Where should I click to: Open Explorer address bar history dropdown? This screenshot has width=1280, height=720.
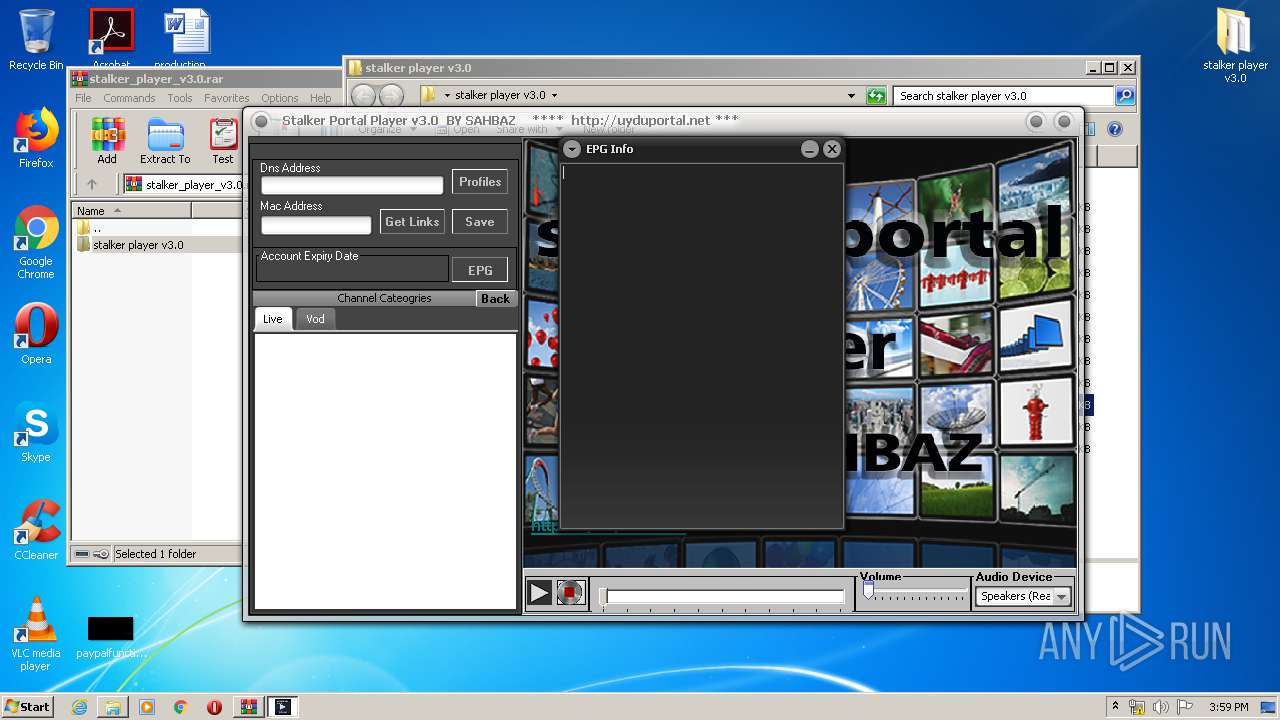coord(851,96)
